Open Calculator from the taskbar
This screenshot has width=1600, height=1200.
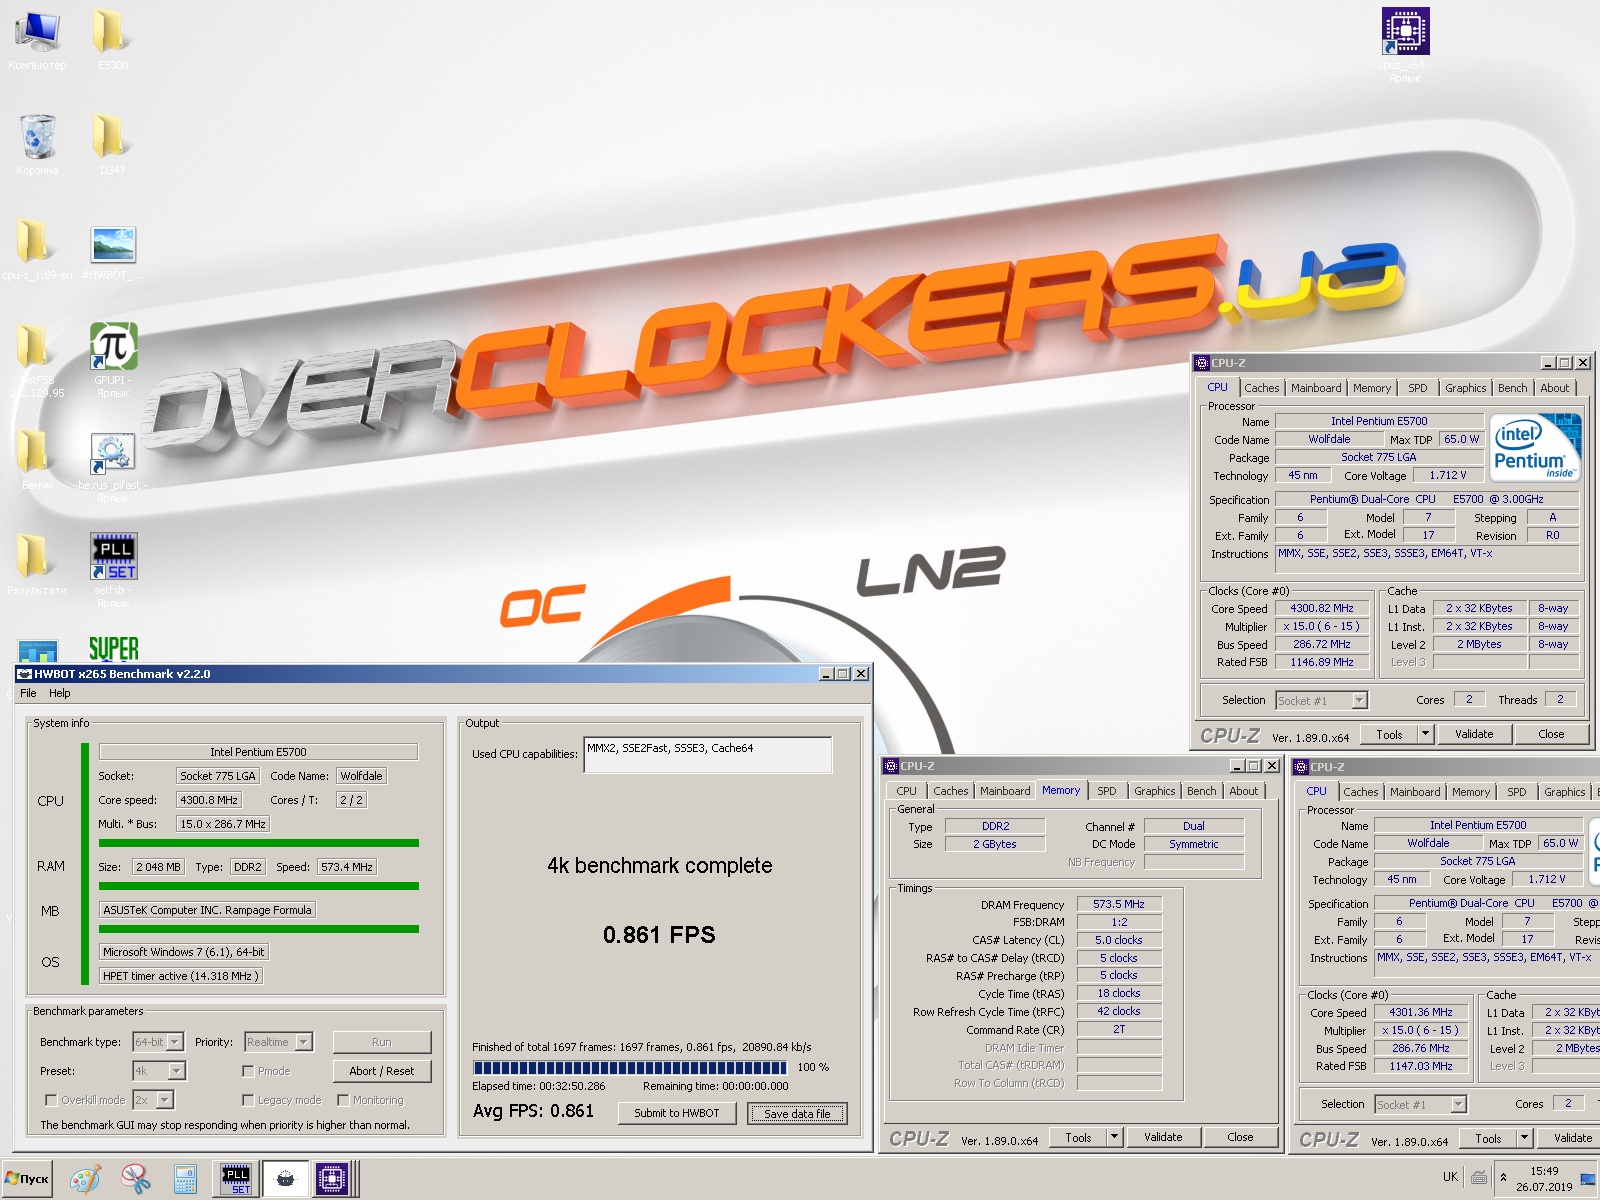point(185,1179)
